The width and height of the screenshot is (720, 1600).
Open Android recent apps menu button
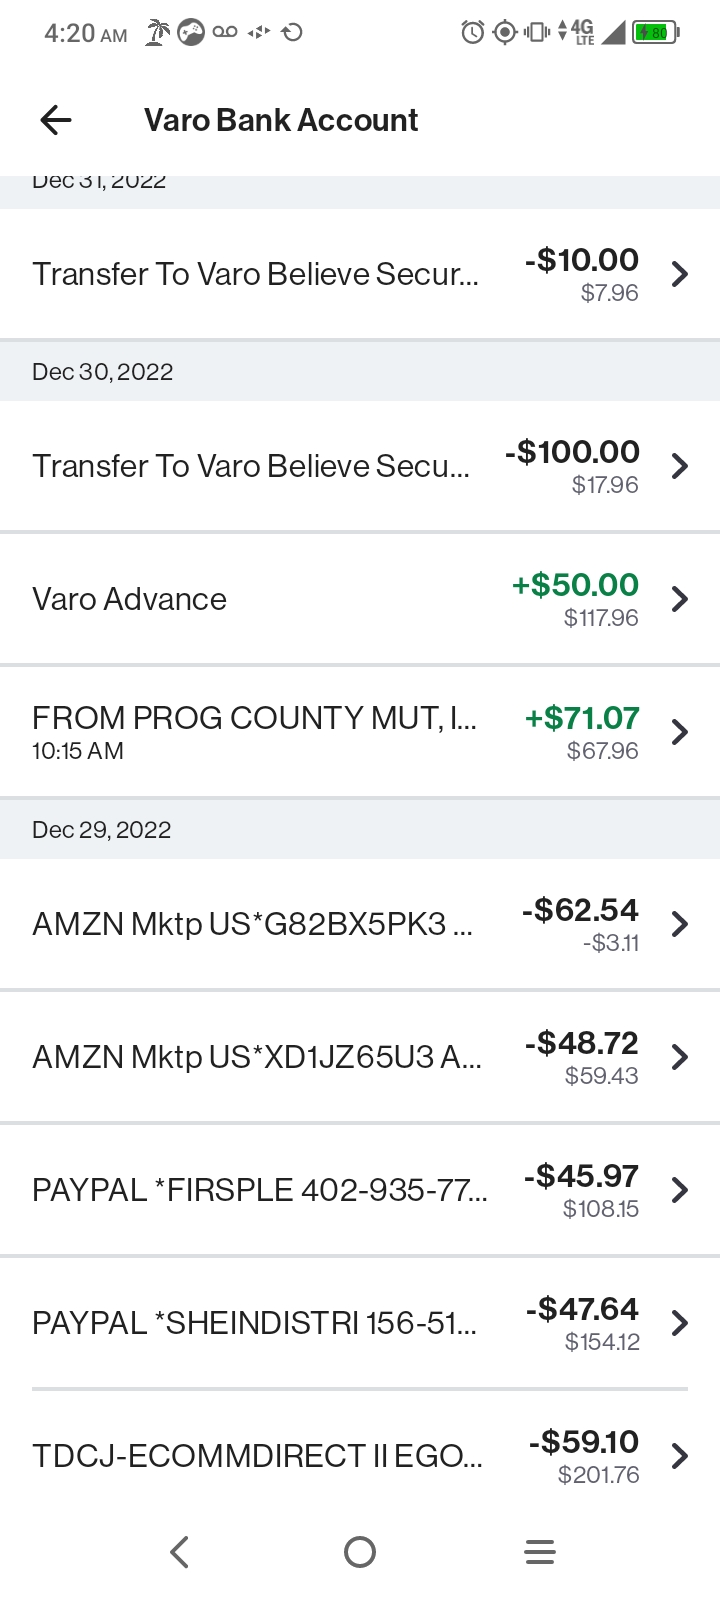(x=540, y=1552)
